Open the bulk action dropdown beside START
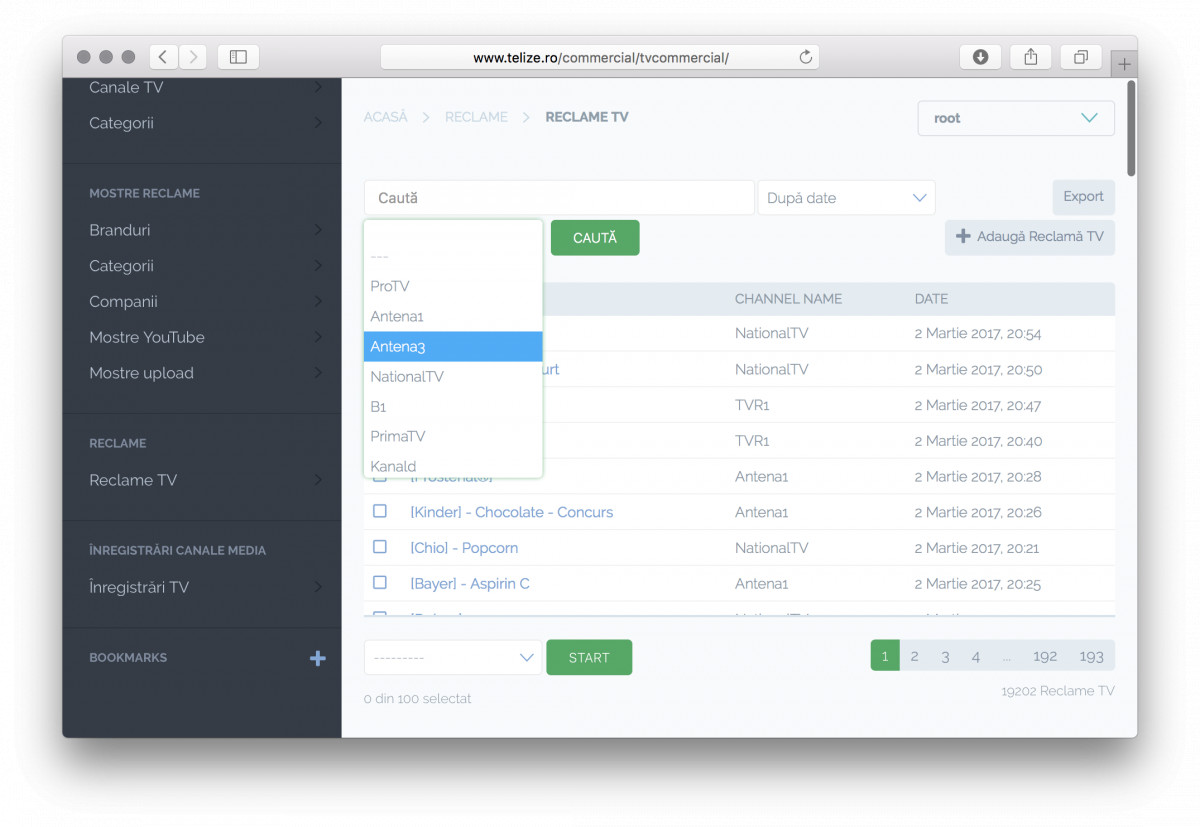1200x827 pixels. point(453,657)
